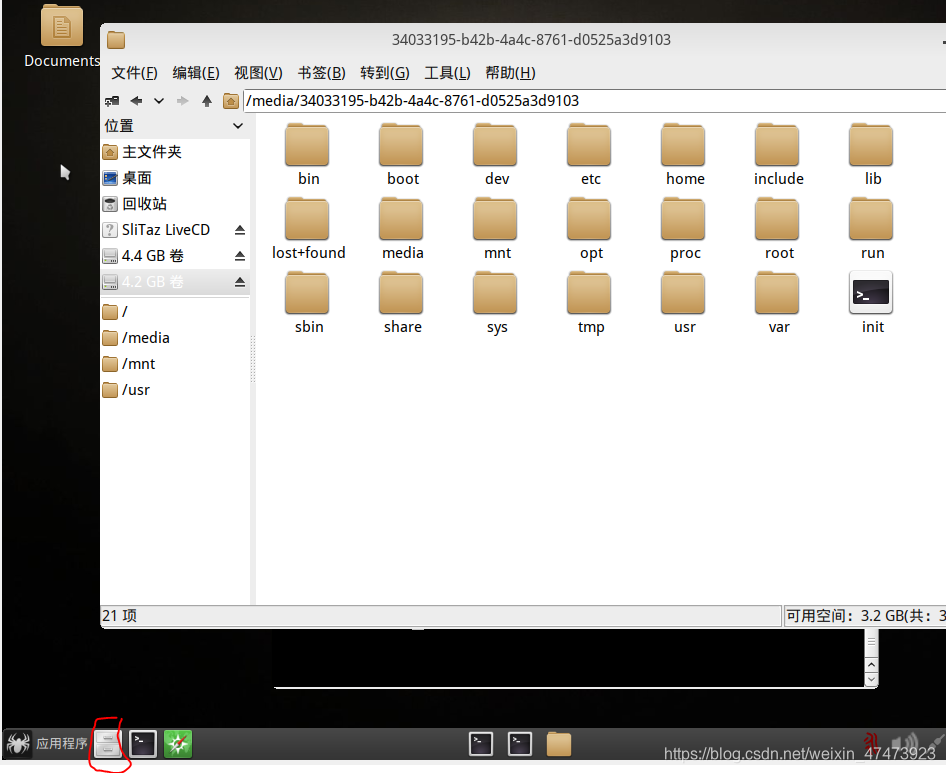Open Documents folder on desktop
Image resolution: width=946 pixels, height=773 pixels.
pyautogui.click(x=62, y=36)
